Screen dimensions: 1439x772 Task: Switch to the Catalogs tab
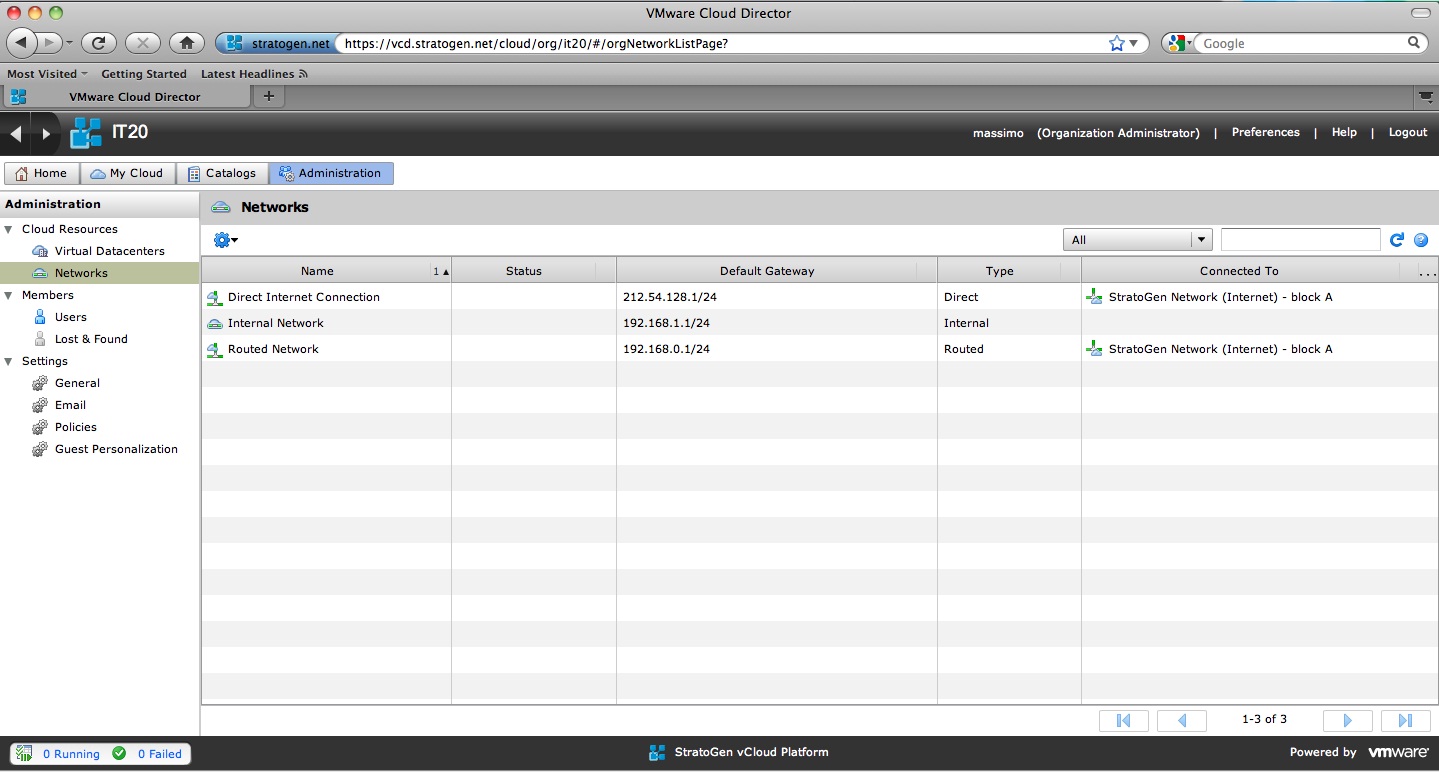coord(222,173)
